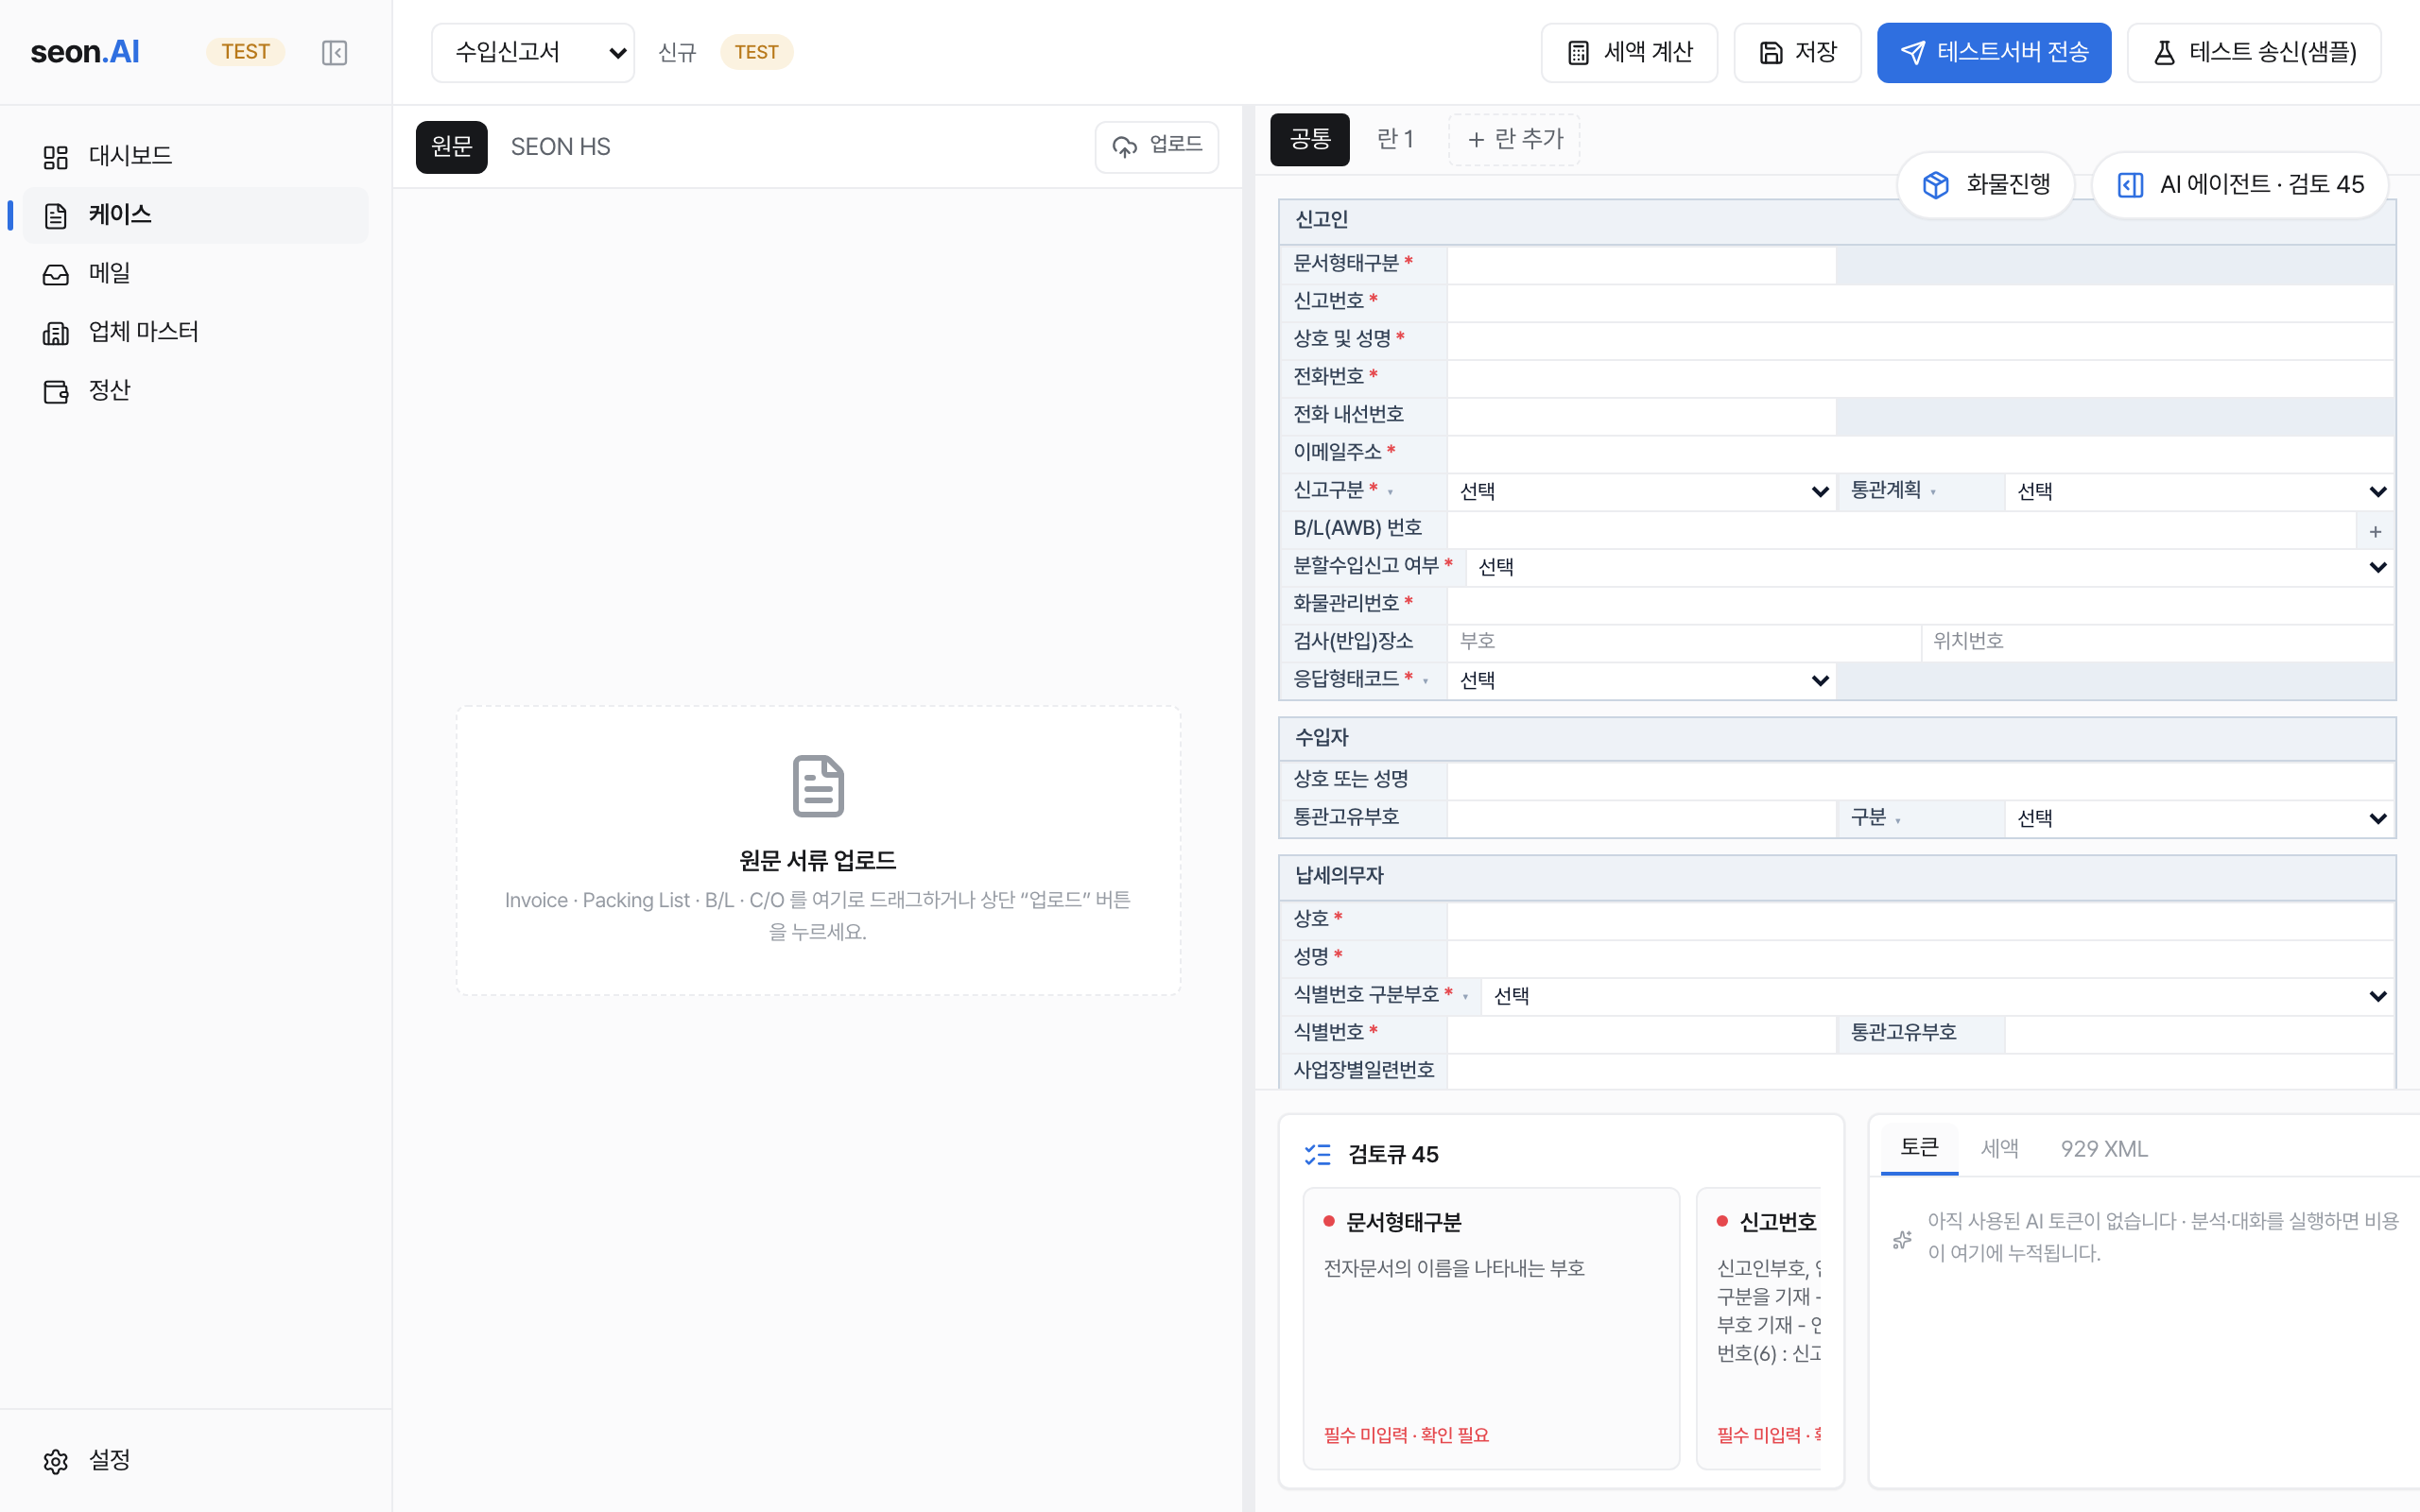The image size is (2420, 1512).
Task: Open the 메일 inbox icon
Action: point(56,274)
